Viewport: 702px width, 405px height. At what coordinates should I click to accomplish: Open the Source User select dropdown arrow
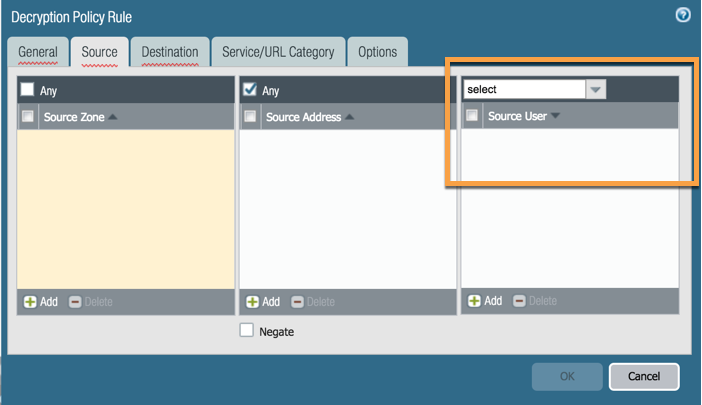[x=596, y=89]
